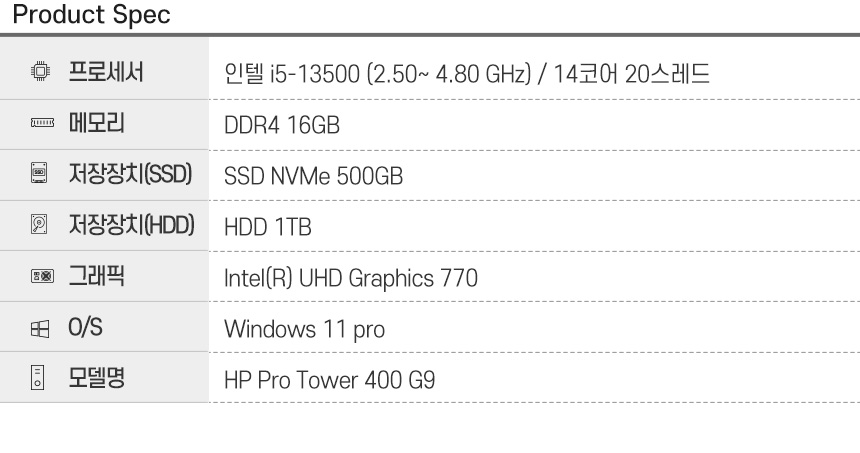Click the 그래픽 row label
Screen dimensions: 860x453
(x=95, y=277)
